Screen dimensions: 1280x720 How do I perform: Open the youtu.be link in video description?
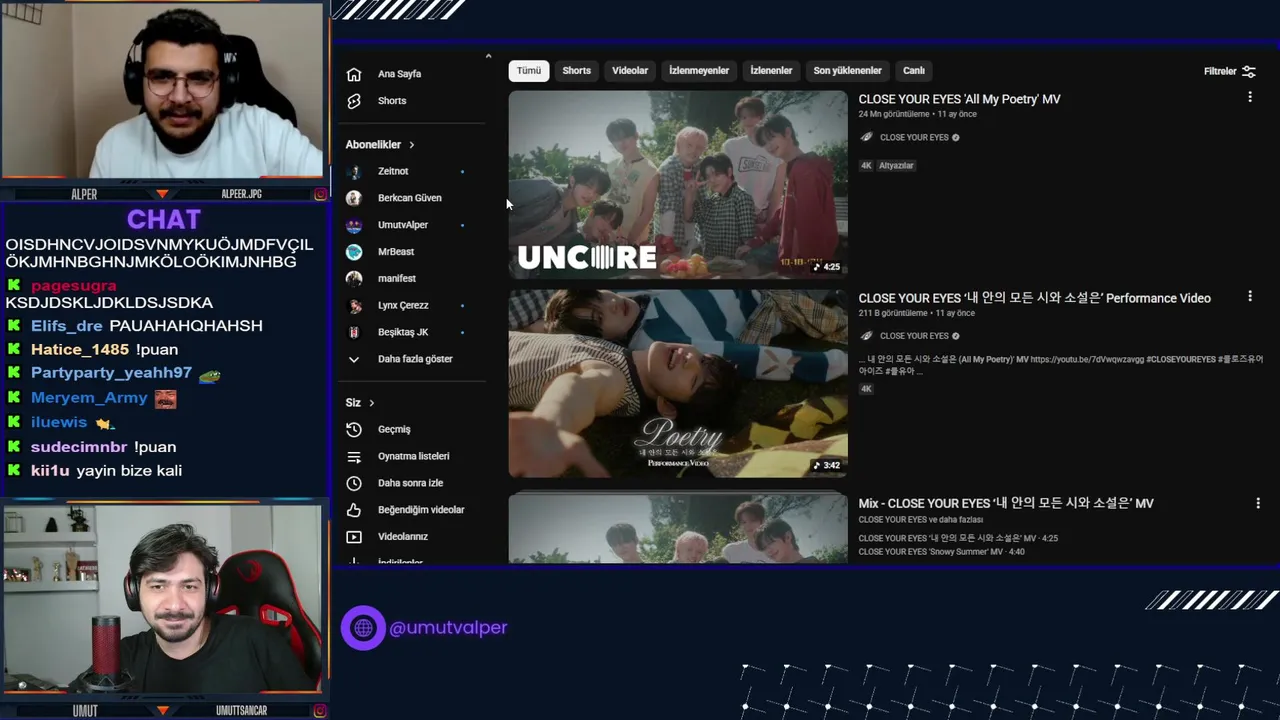click(x=1086, y=359)
